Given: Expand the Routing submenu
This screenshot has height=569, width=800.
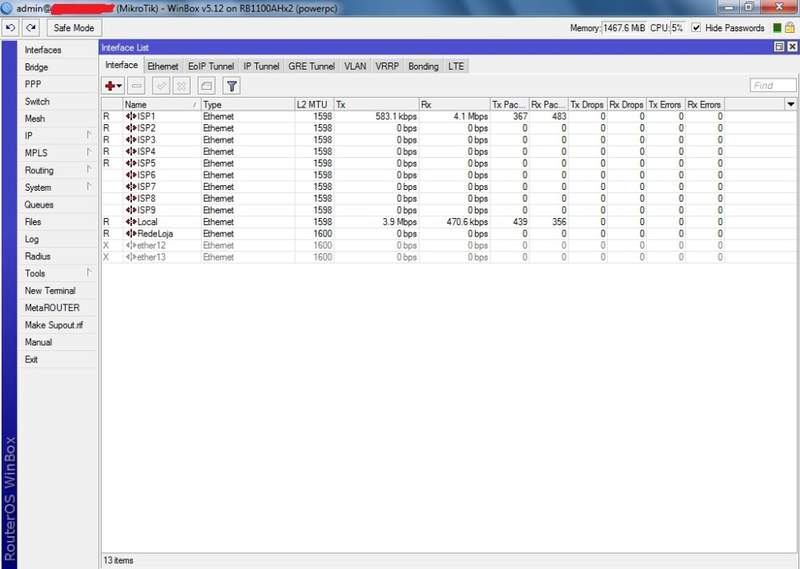Looking at the screenshot, I should point(57,170).
